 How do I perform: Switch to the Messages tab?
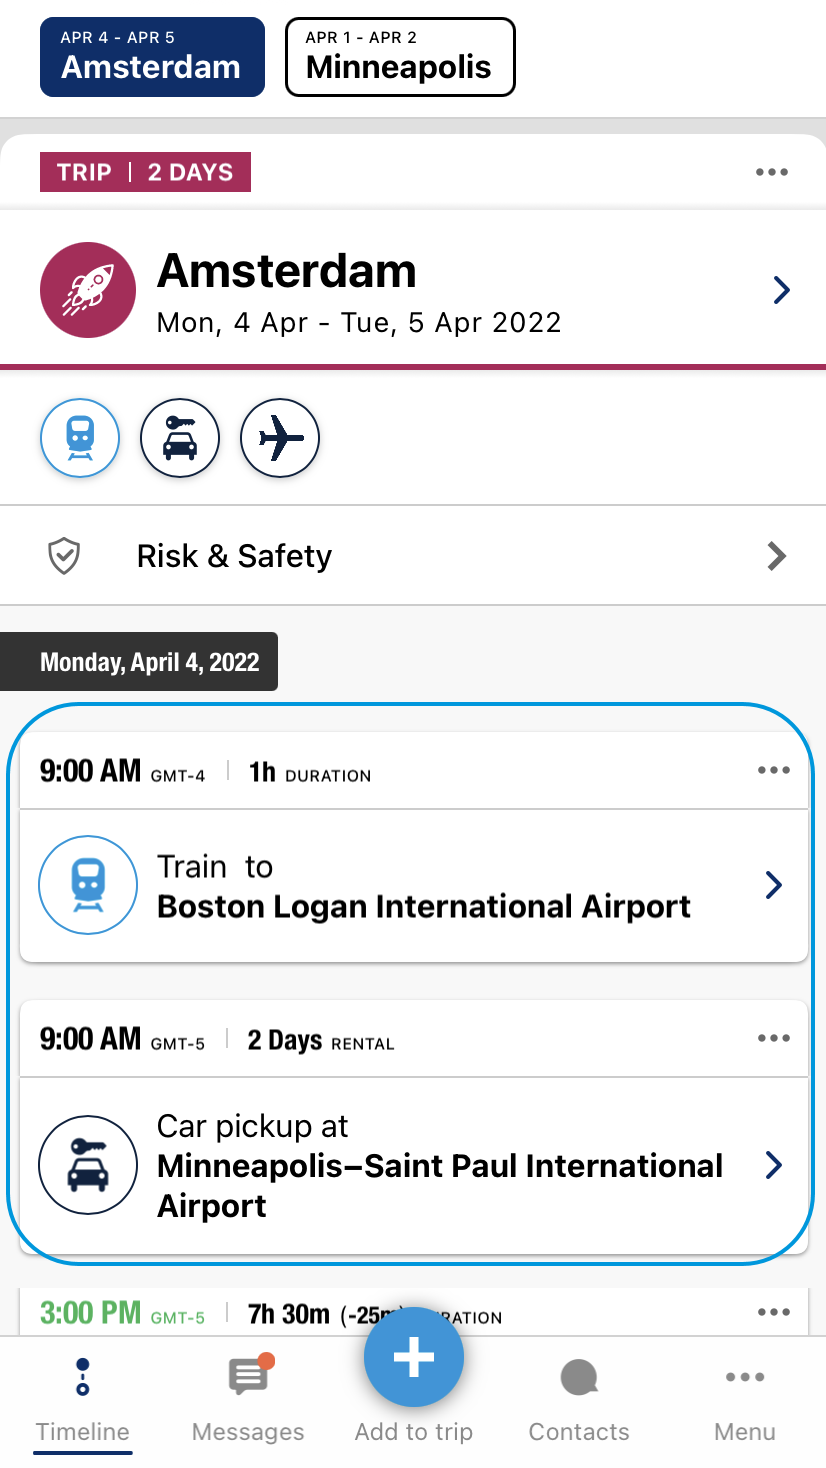(248, 1400)
